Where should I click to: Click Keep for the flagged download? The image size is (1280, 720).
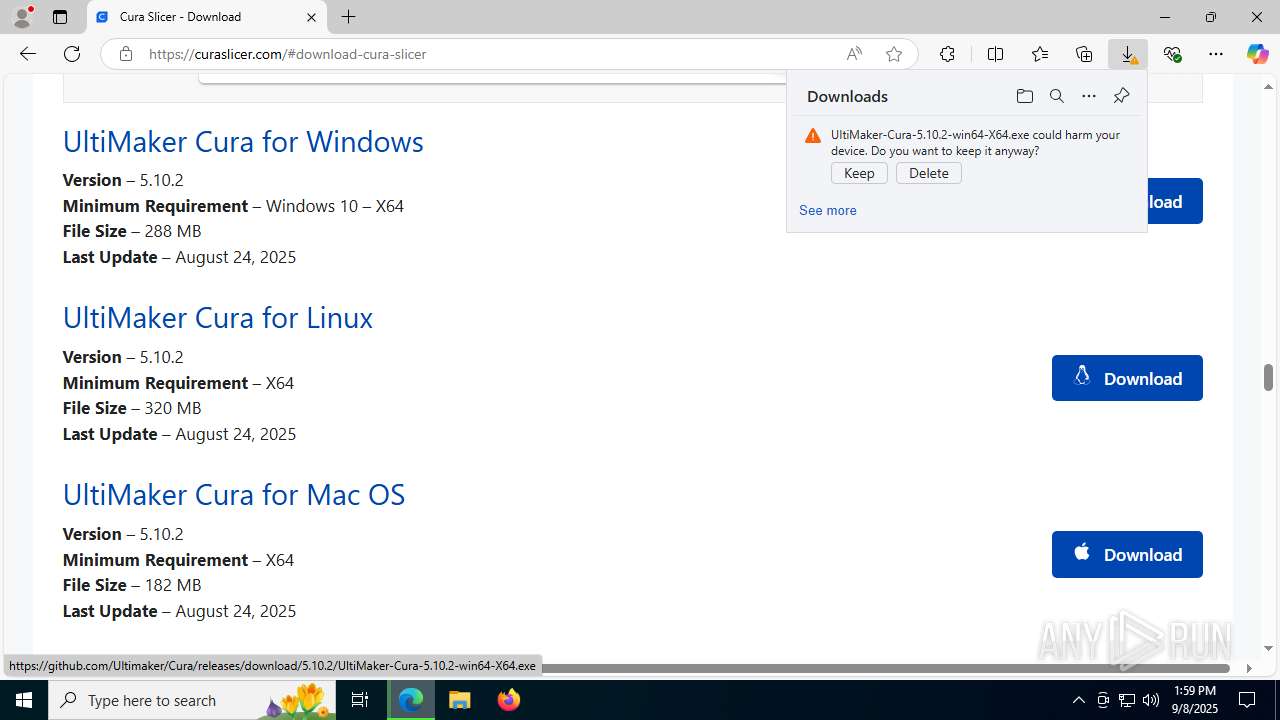click(x=859, y=173)
